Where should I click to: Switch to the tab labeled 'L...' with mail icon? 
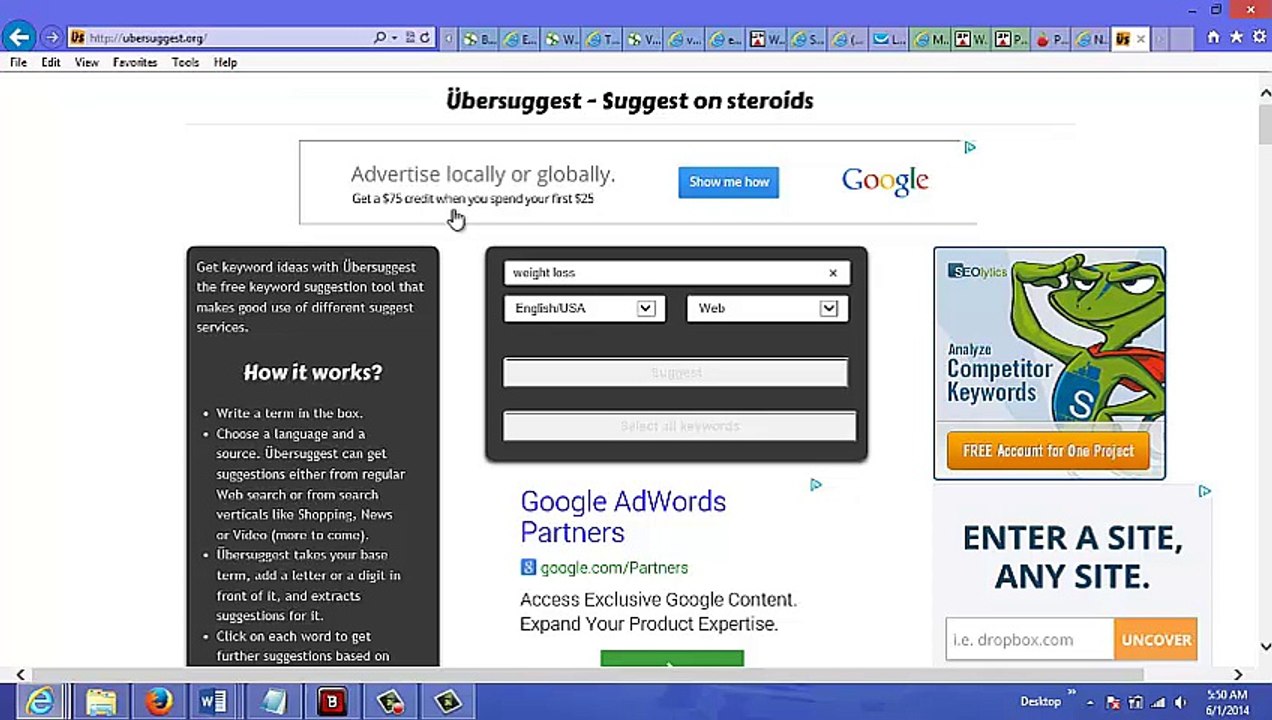click(888, 39)
